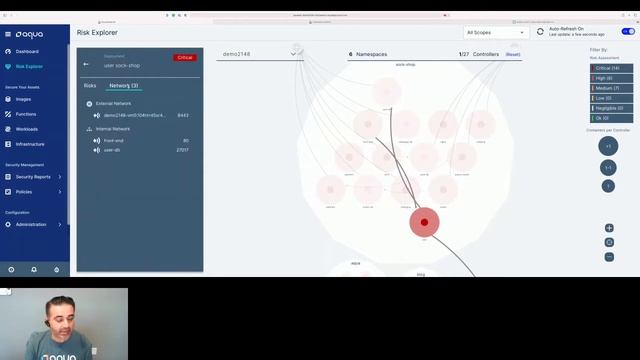Click the External Network globe icon
Screen dimensions: 640x360
point(89,104)
